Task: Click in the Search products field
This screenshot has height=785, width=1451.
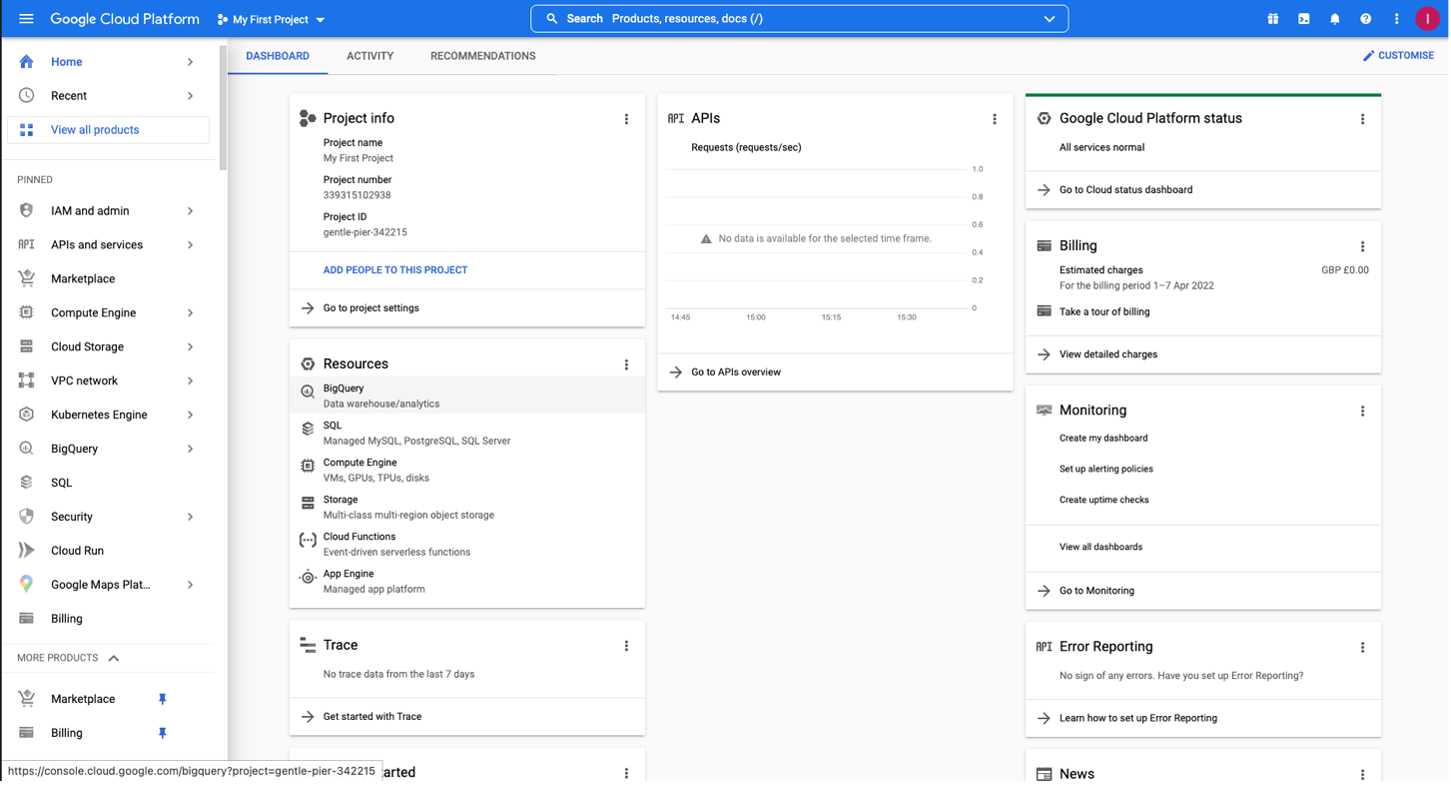Action: [799, 19]
